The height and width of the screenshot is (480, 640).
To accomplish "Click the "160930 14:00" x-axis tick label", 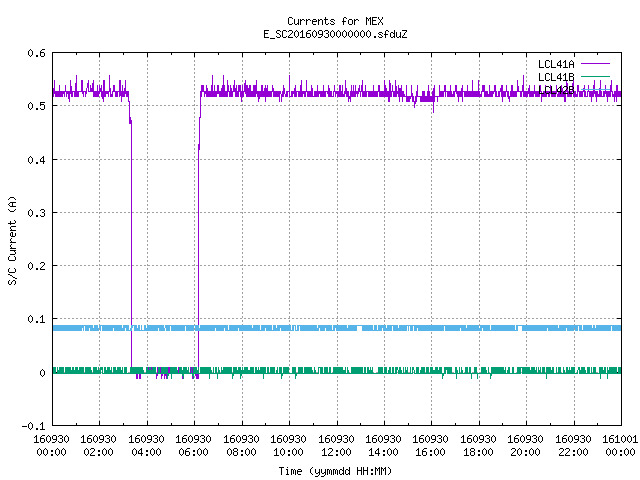I will point(383,446).
